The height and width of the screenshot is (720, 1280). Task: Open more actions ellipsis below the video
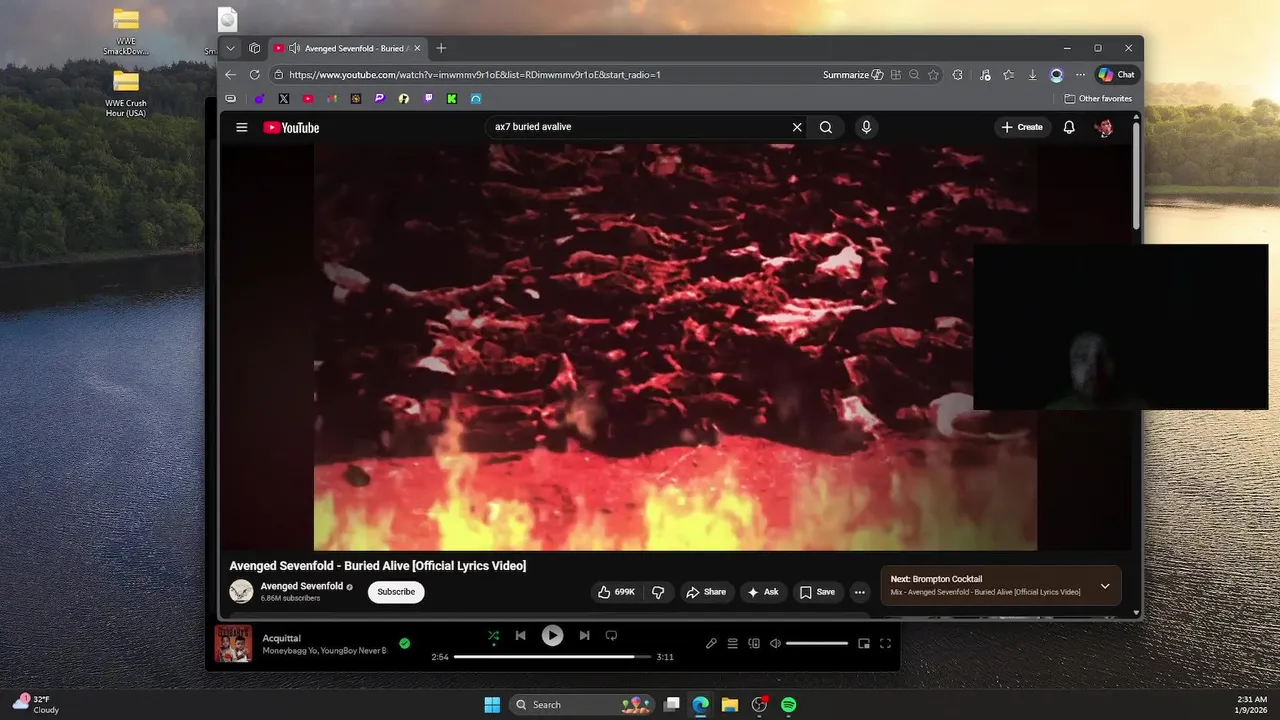[x=859, y=592]
